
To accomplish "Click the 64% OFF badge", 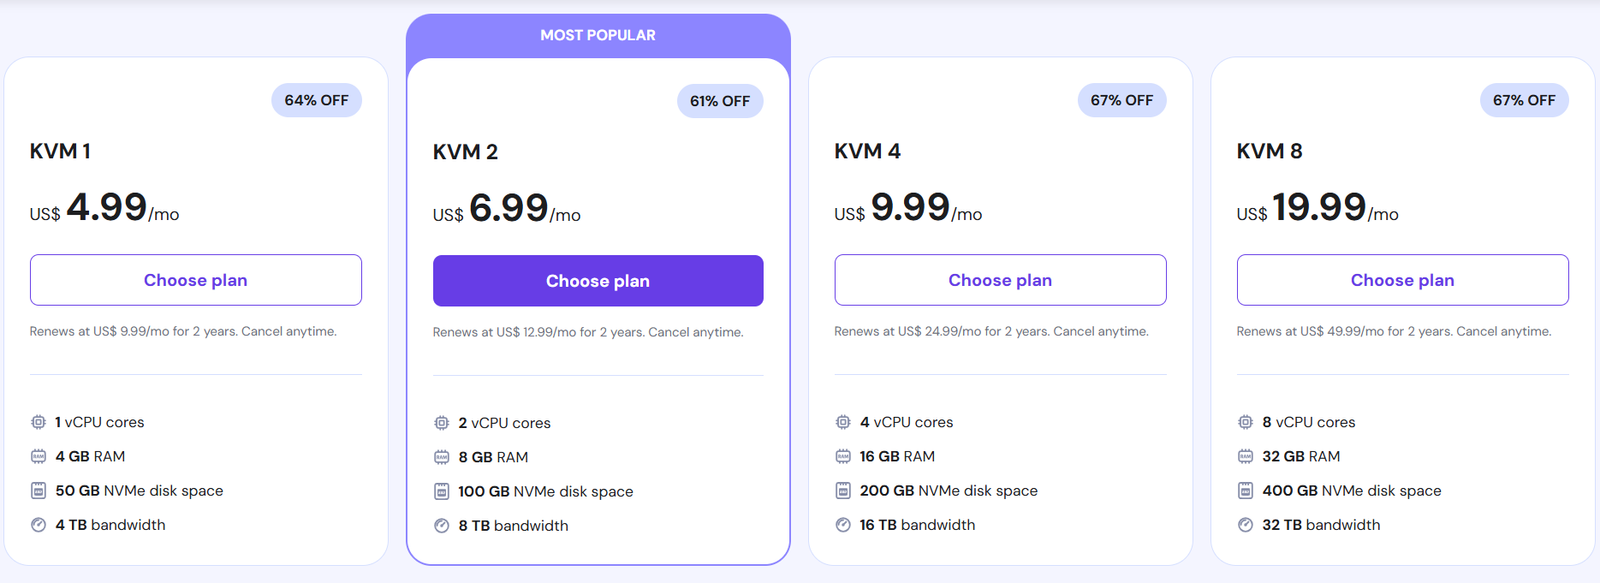I will click(316, 100).
